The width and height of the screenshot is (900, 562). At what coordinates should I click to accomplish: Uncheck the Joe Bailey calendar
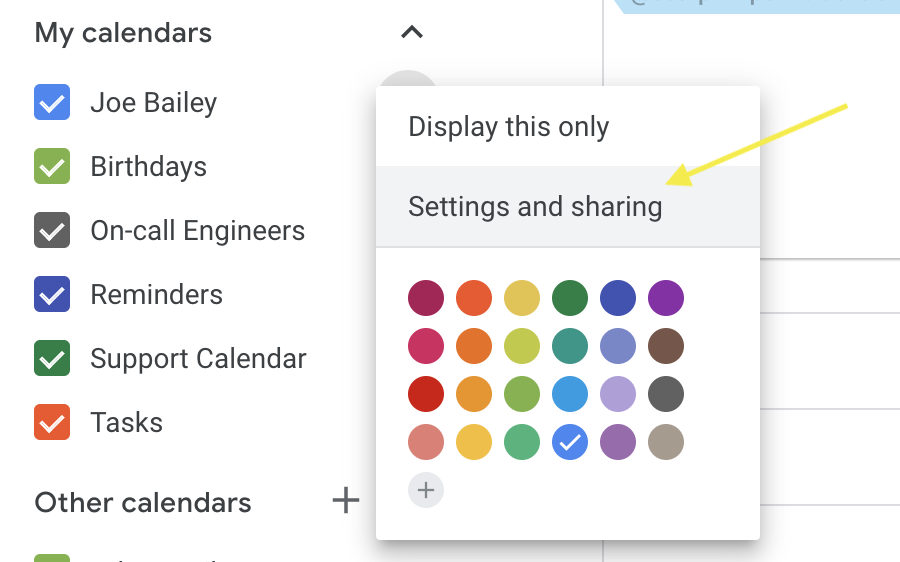52,102
